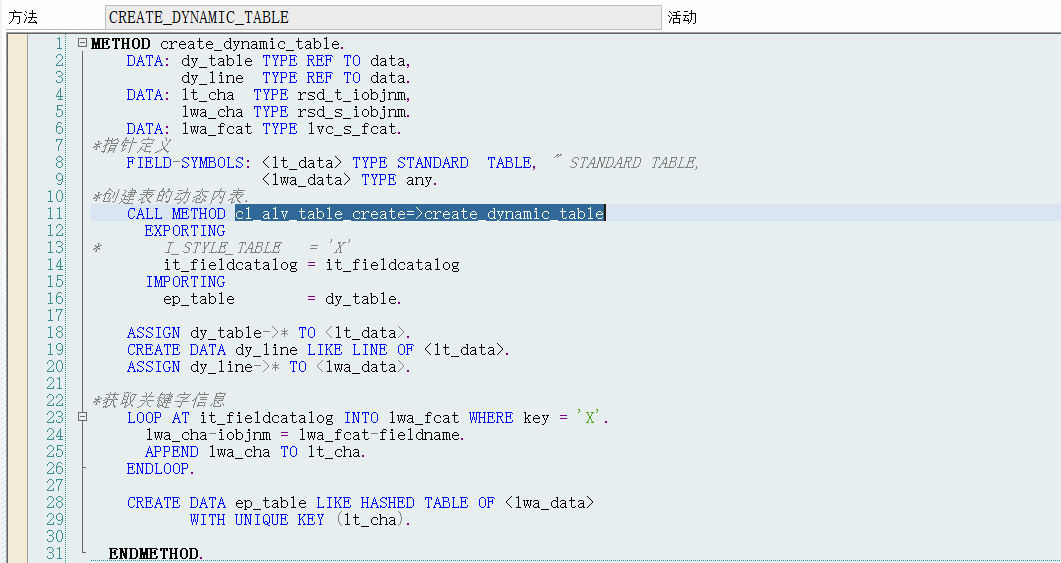Click 'WITH UNIQUE KEY (lt_cha).' line

tap(300, 520)
